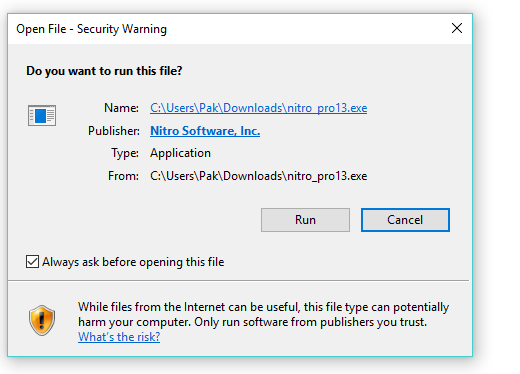The image size is (520, 374).
Task: Open the nitro_pro13.exe Name path link
Action: (258, 108)
